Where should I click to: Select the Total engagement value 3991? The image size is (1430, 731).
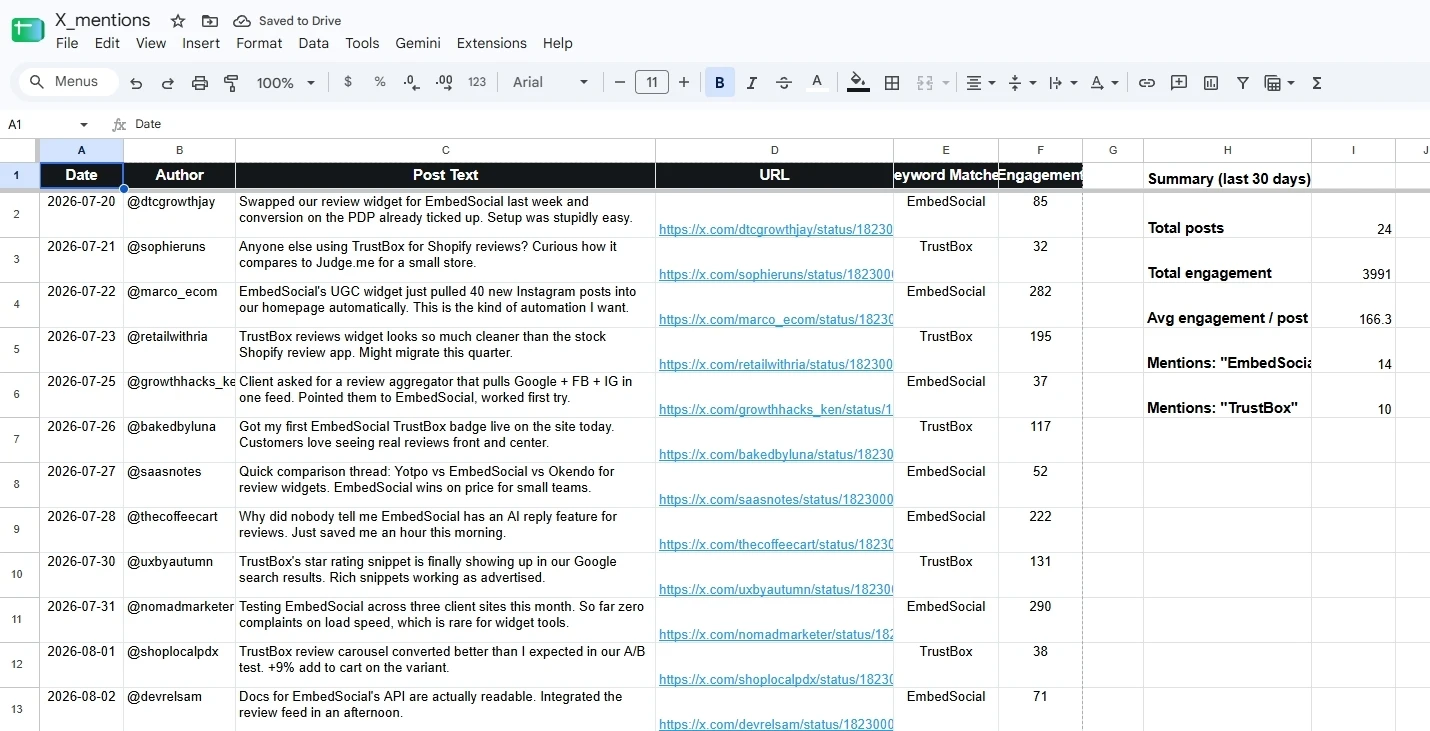pyautogui.click(x=1354, y=260)
